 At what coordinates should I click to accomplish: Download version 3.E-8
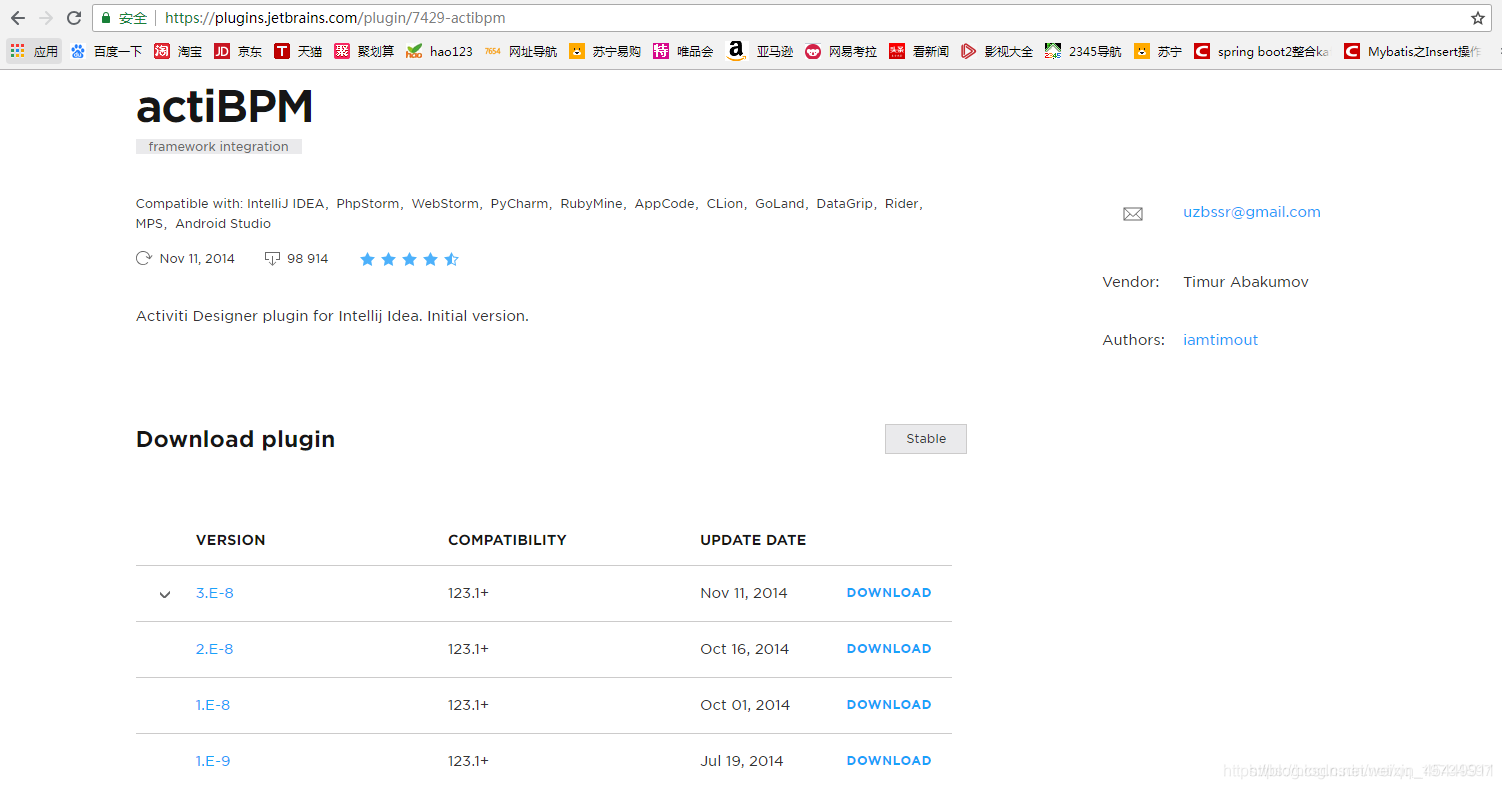point(889,593)
